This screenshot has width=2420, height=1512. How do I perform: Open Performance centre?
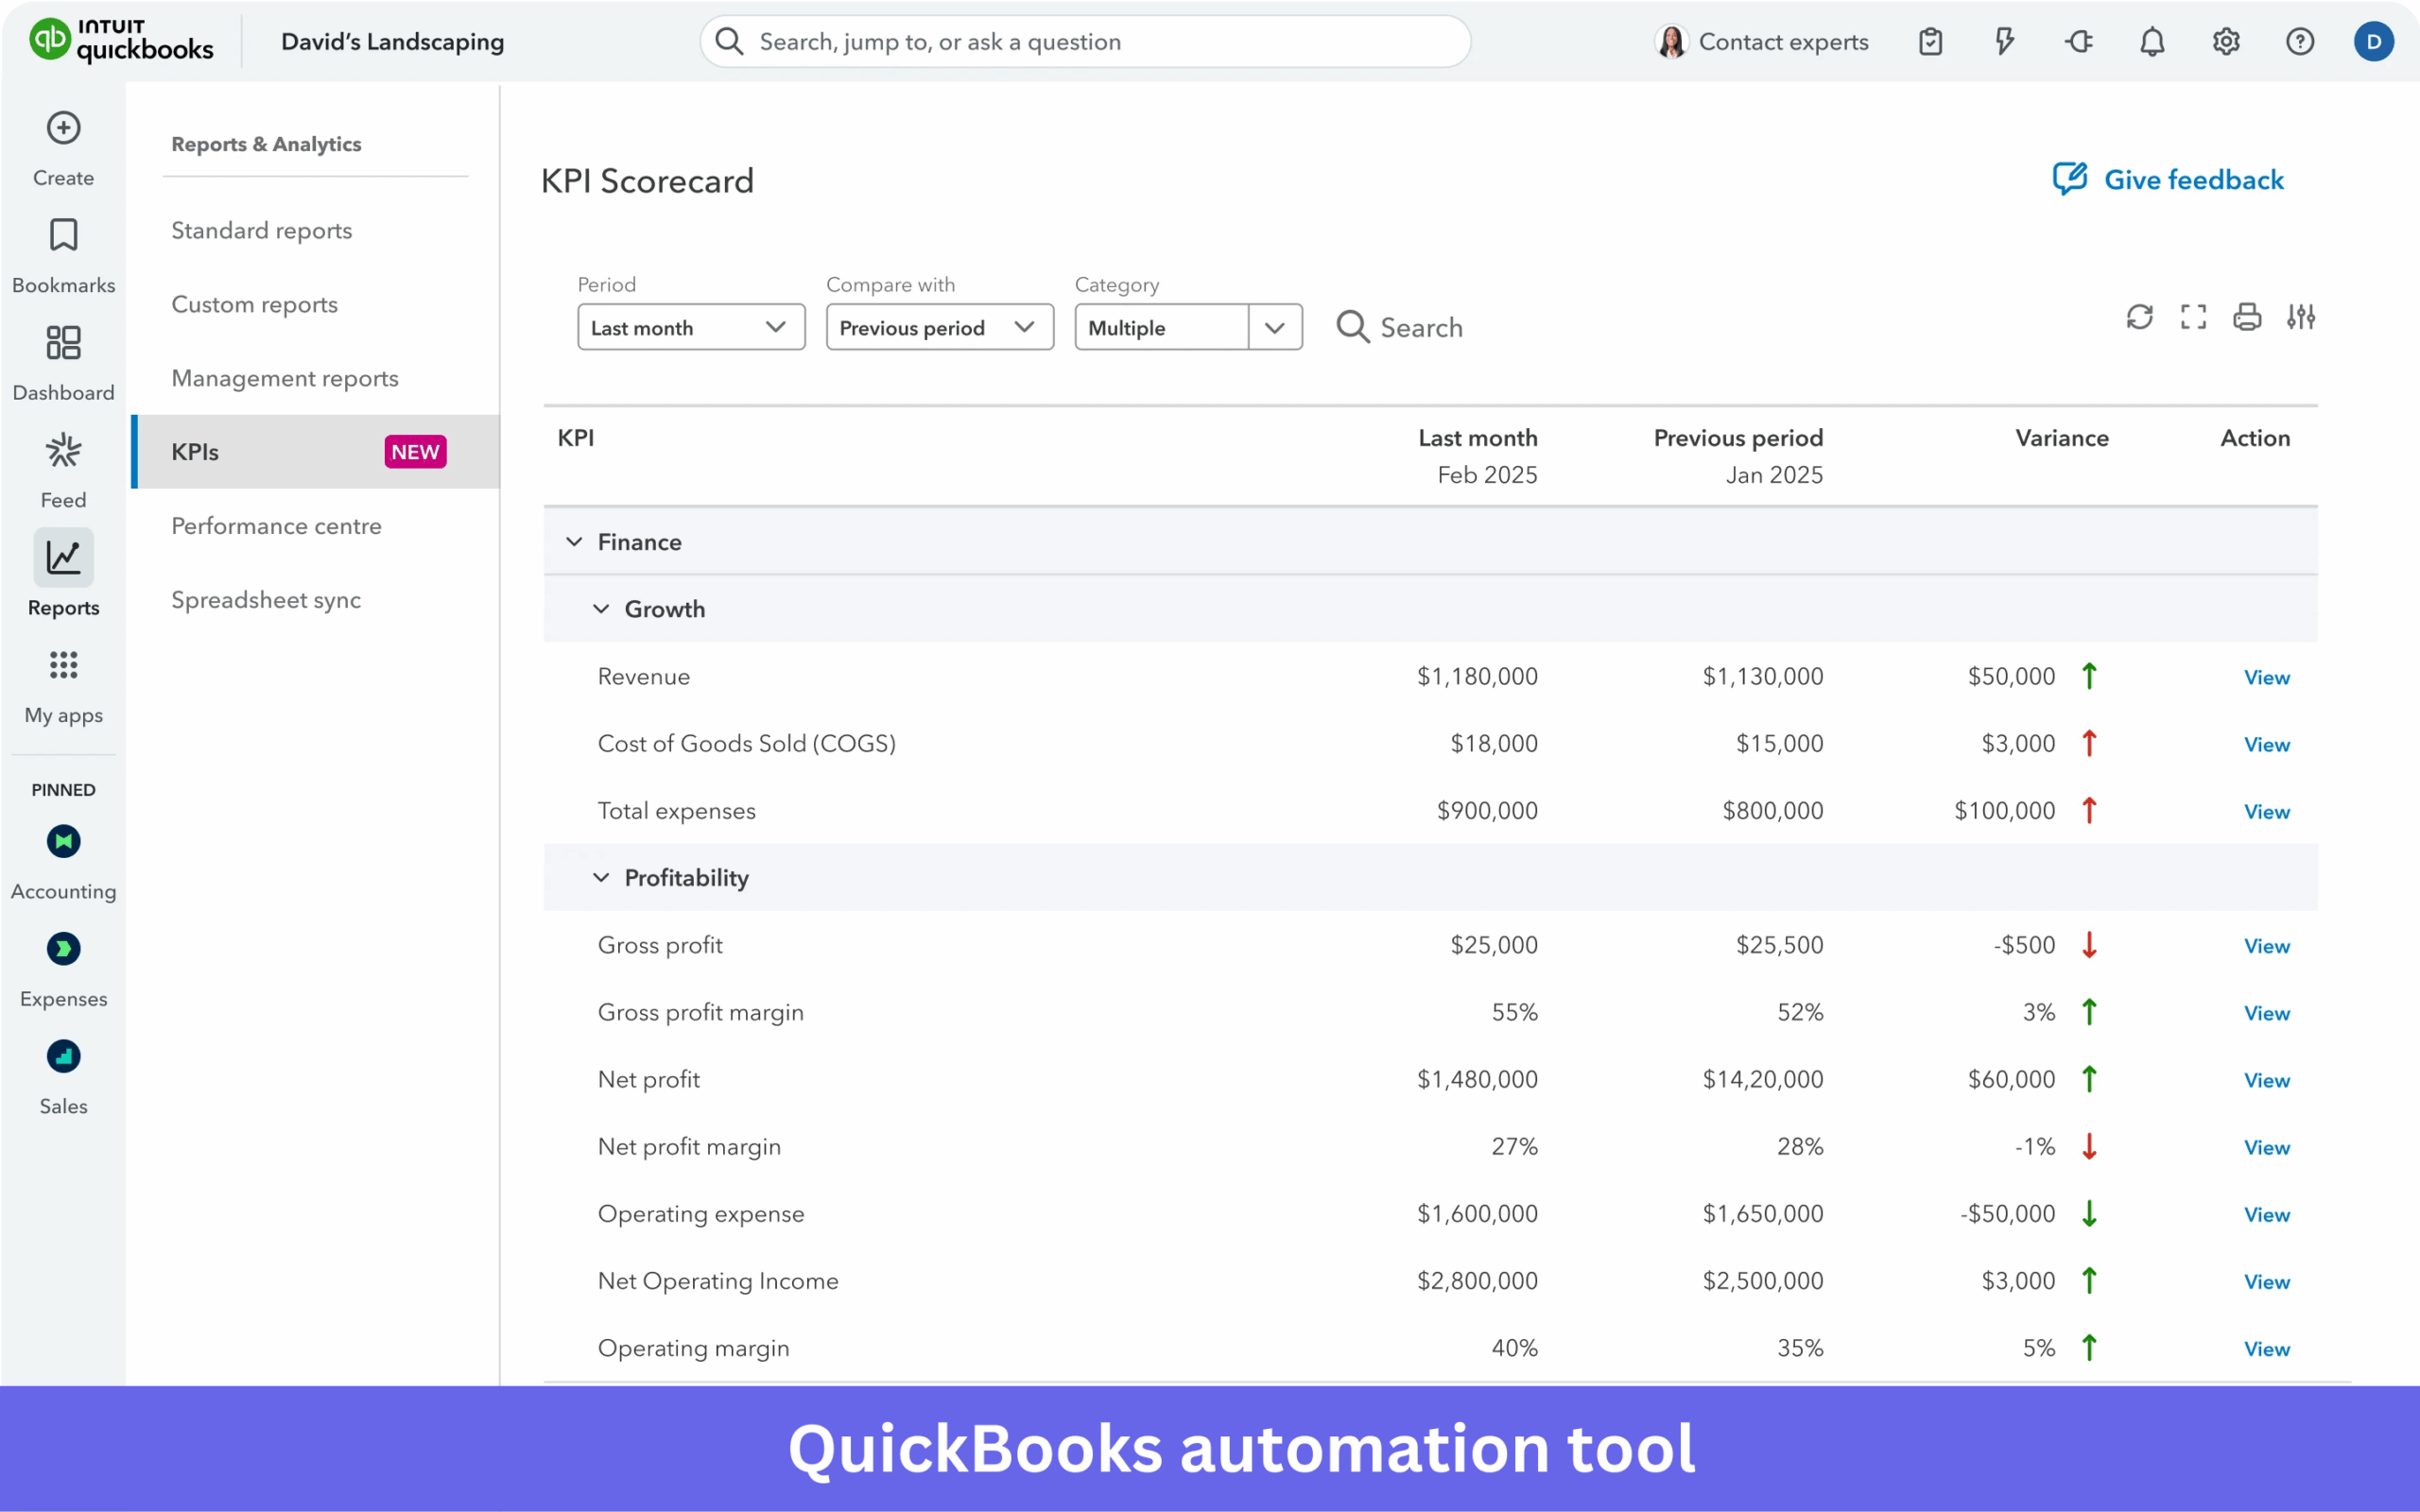pyautogui.click(x=276, y=526)
